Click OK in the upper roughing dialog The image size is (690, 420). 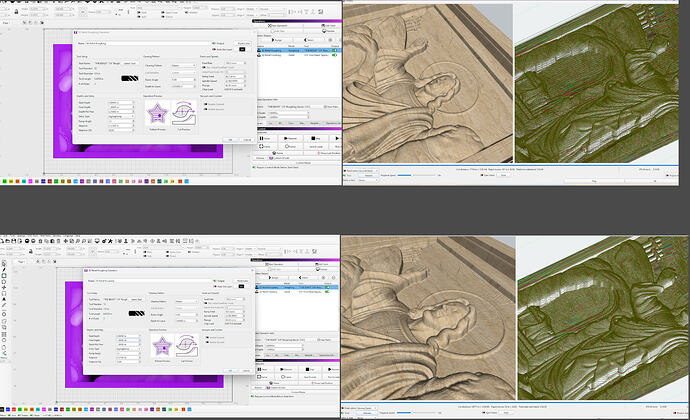pyautogui.click(x=230, y=140)
